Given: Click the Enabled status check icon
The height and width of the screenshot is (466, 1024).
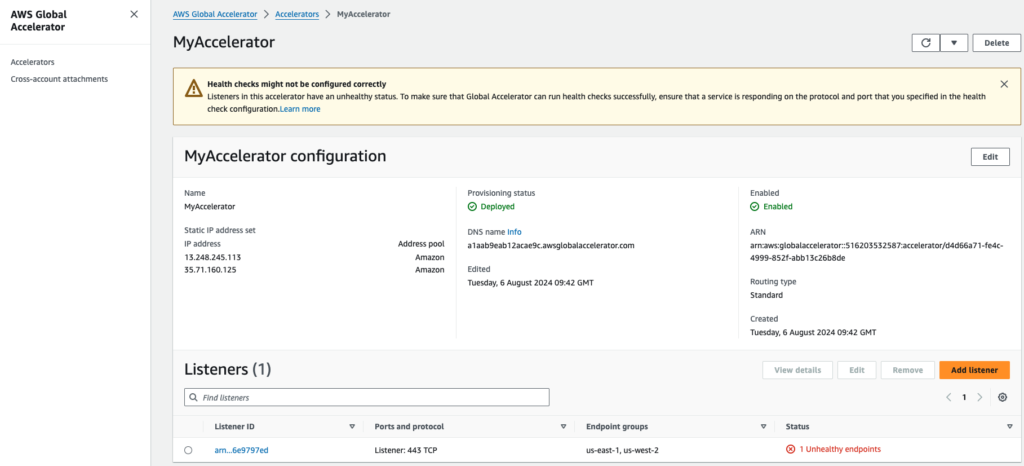Looking at the screenshot, I should pyautogui.click(x=754, y=206).
